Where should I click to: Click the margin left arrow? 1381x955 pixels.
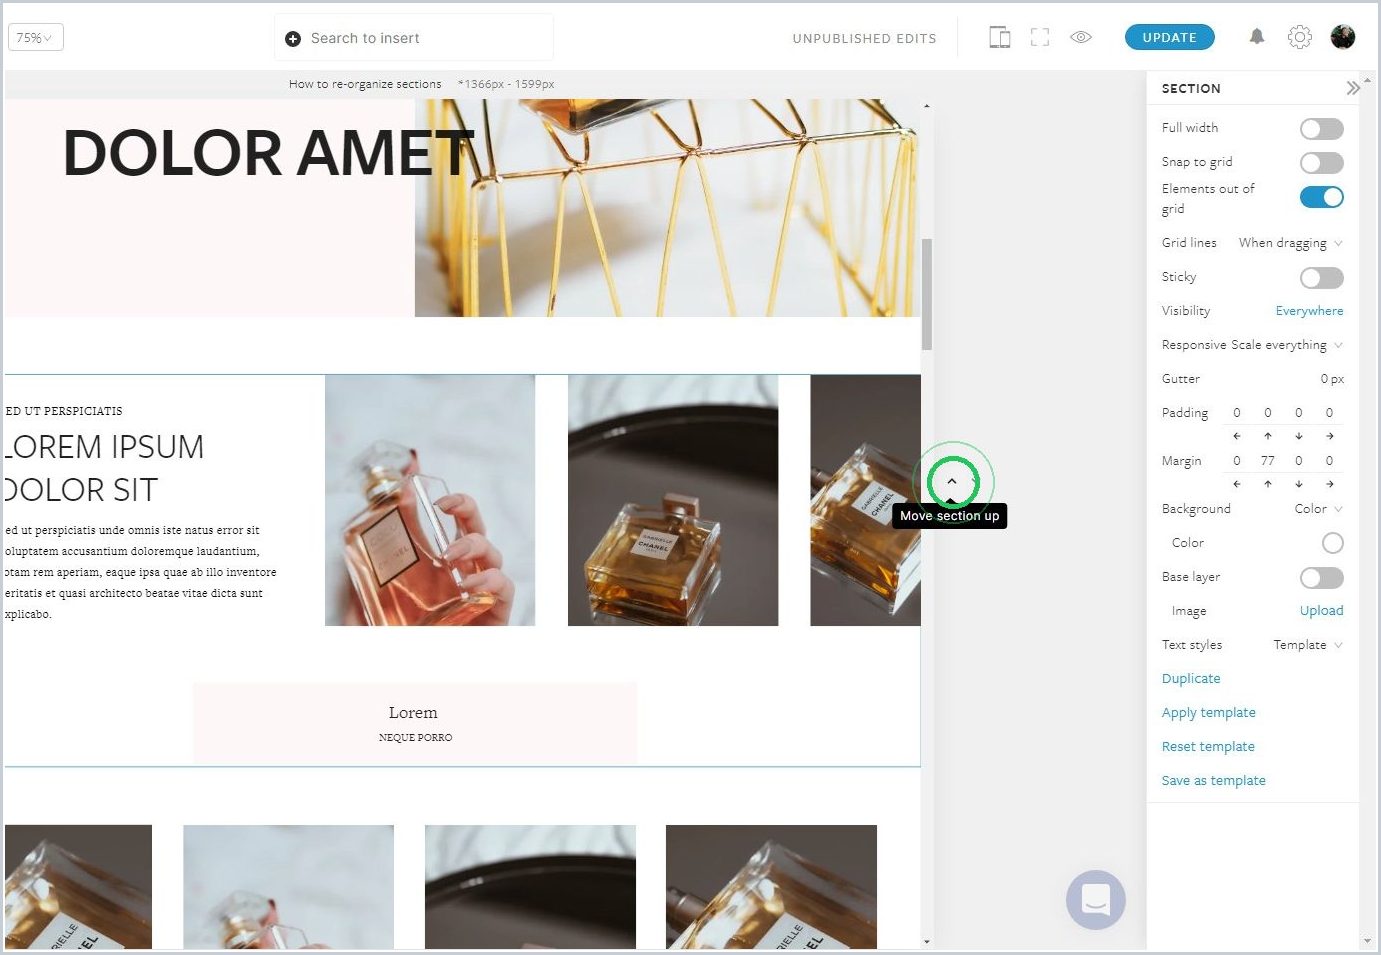pyautogui.click(x=1237, y=484)
